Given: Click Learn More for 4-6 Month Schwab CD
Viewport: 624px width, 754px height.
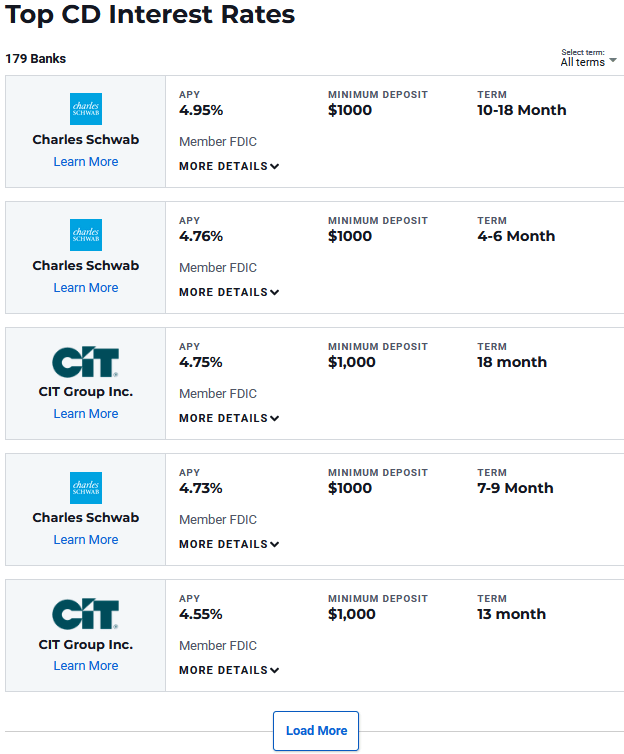Looking at the screenshot, I should pyautogui.click(x=86, y=288).
